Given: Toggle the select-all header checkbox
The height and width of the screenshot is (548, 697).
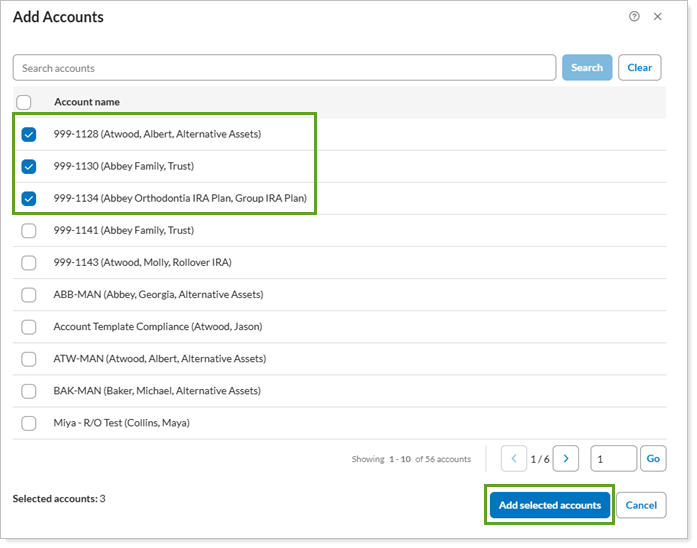Looking at the screenshot, I should click(x=25, y=102).
